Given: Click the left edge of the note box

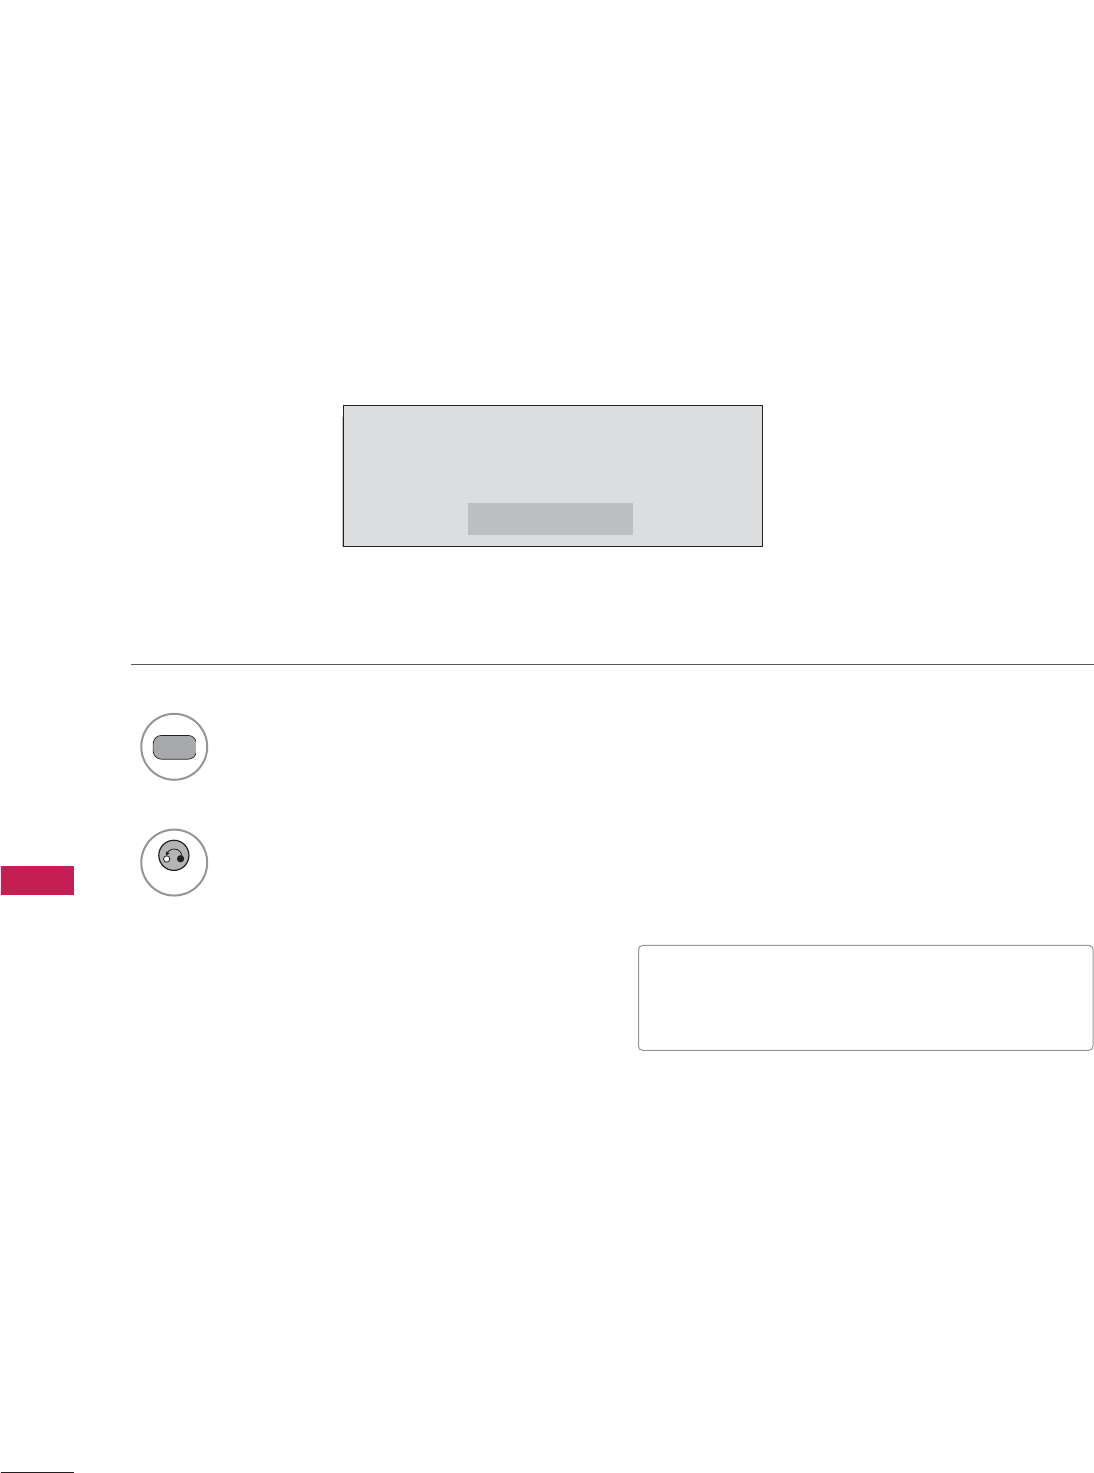Looking at the screenshot, I should pyautogui.click(x=639, y=997).
